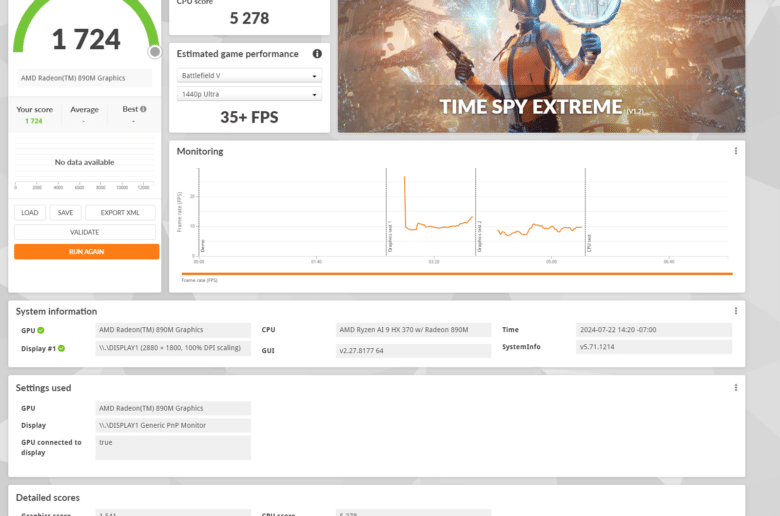Click the orange frame rate timeline bar

point(457,274)
